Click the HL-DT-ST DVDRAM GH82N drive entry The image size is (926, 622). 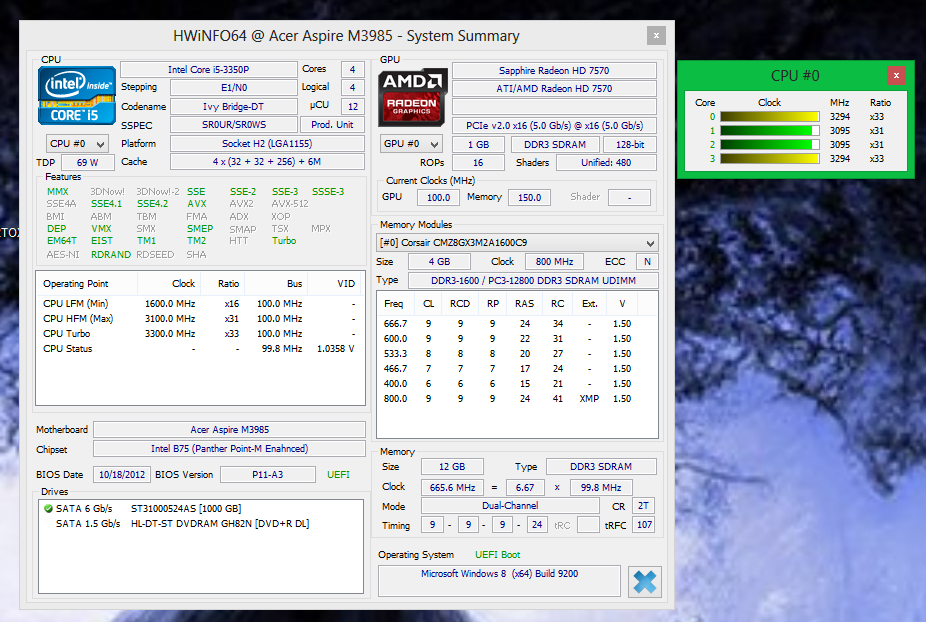tap(220, 523)
